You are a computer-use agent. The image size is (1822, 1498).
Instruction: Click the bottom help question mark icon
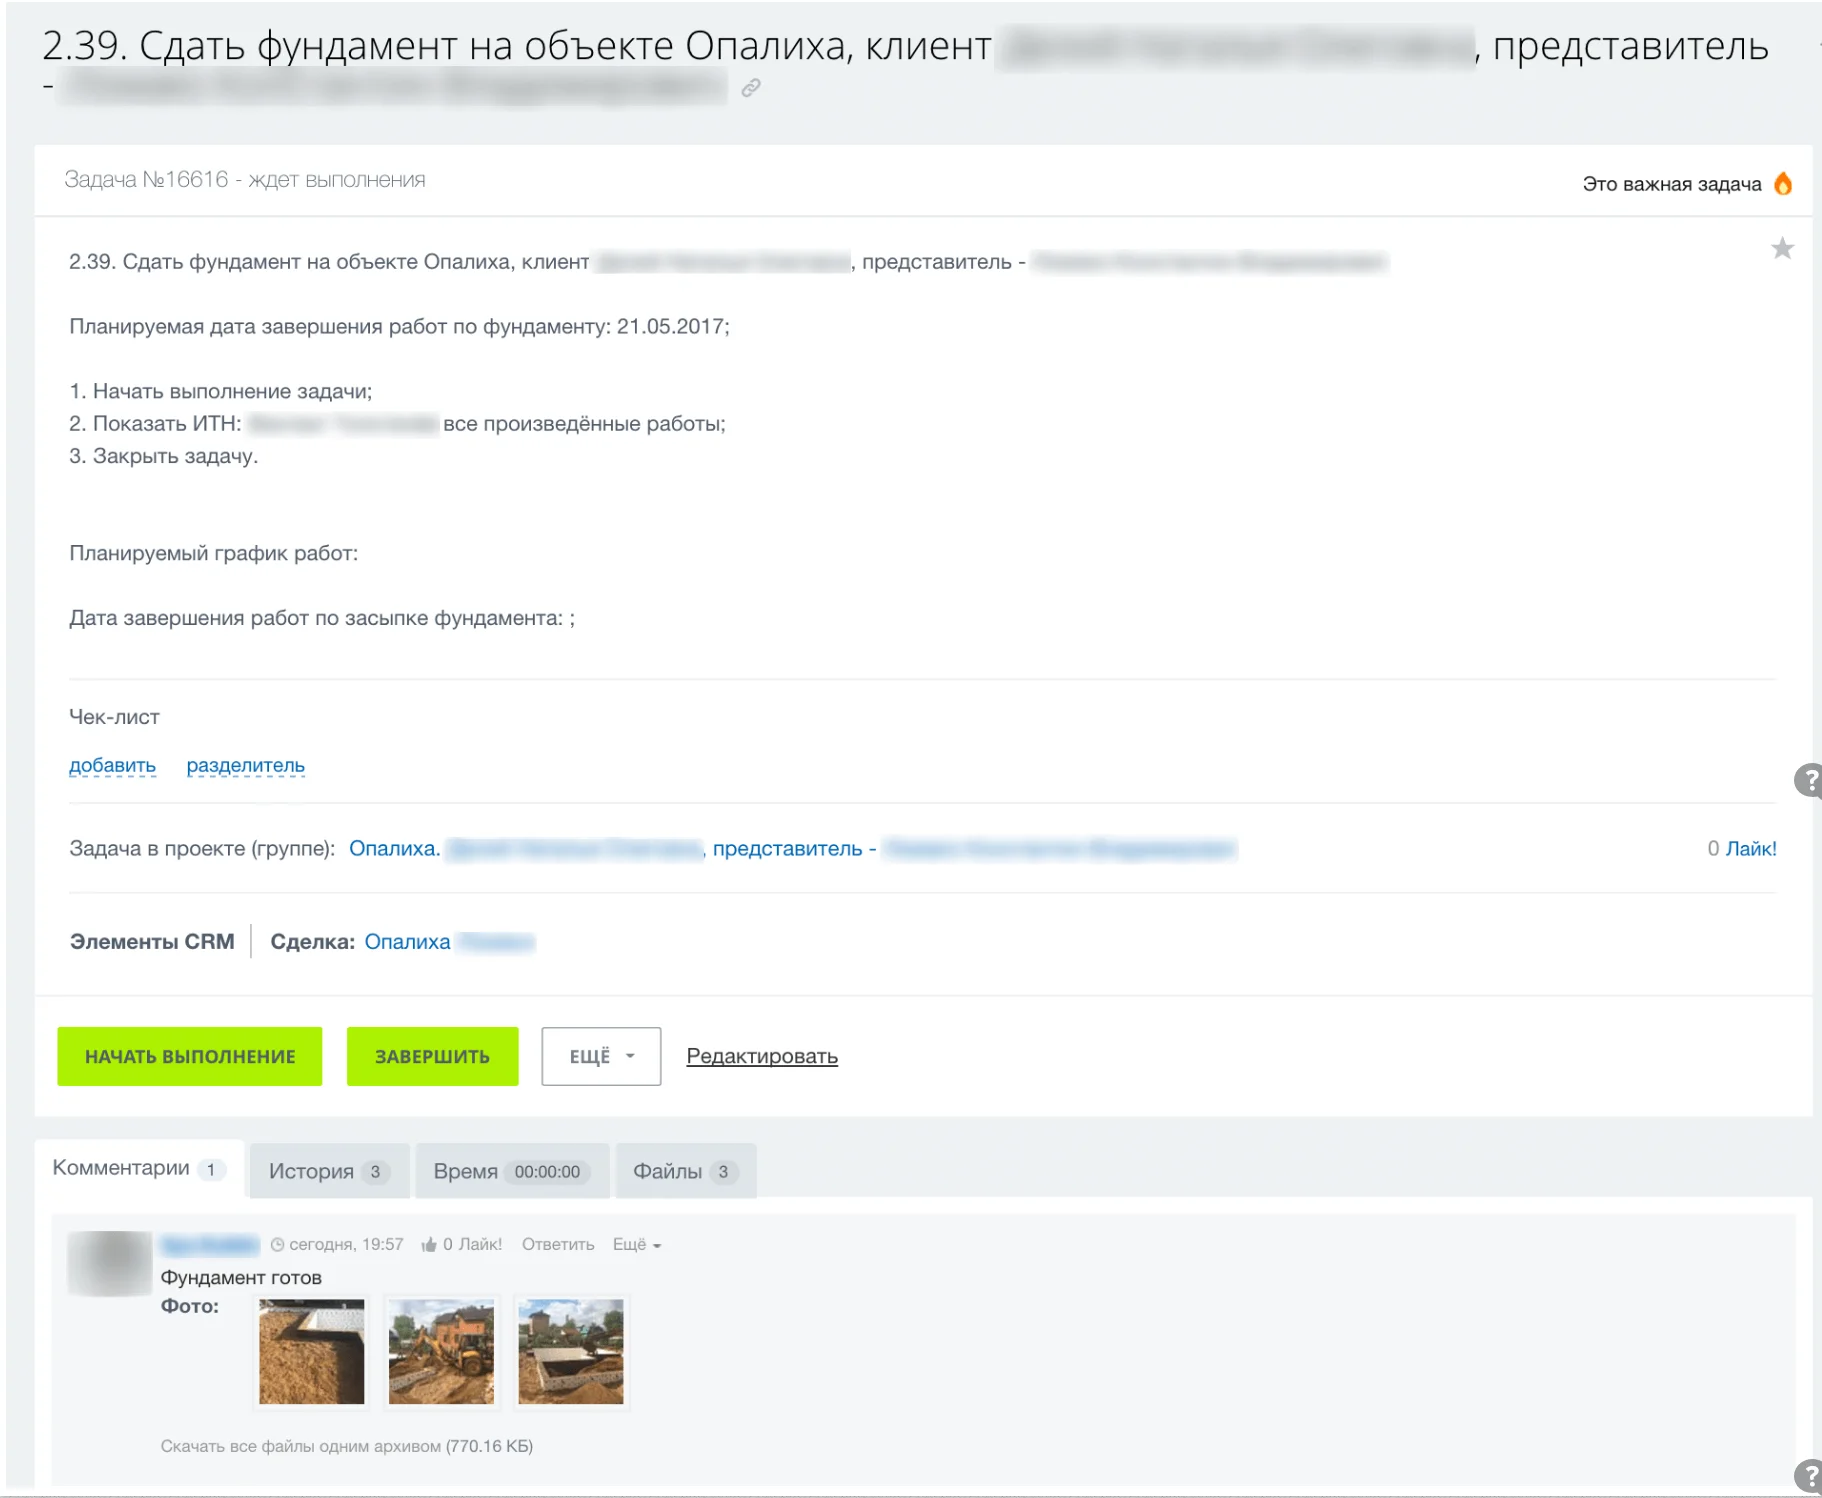(1809, 1476)
